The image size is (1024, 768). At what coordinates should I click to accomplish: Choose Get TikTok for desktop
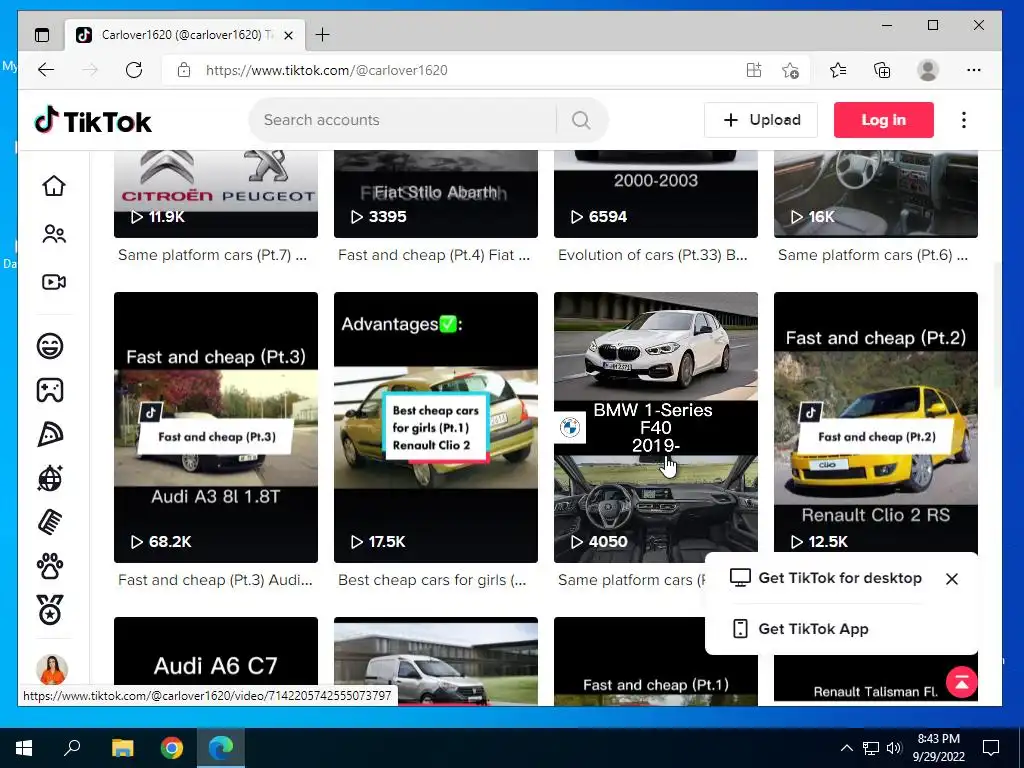826,578
